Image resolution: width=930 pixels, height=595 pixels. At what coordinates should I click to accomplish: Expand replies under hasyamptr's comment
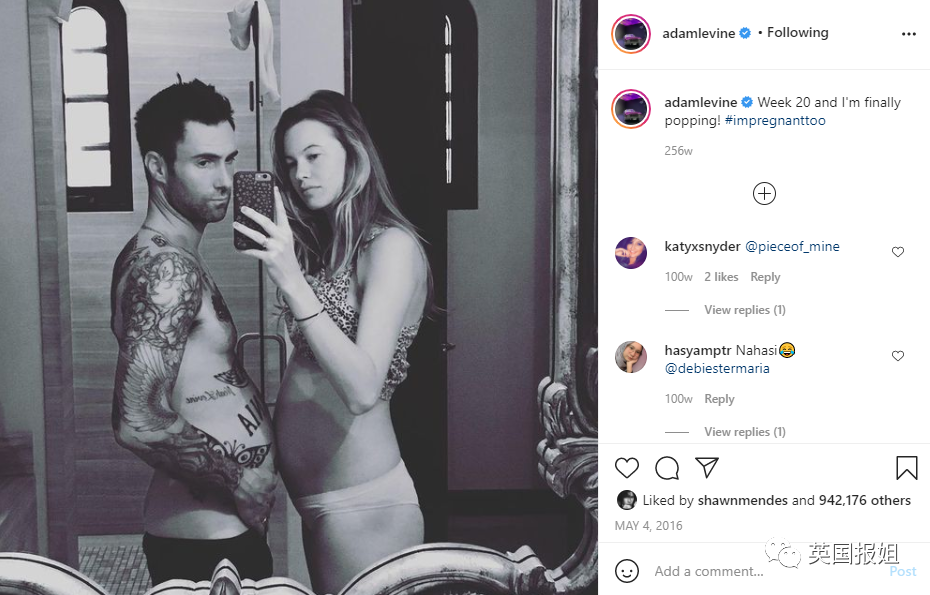tap(745, 432)
